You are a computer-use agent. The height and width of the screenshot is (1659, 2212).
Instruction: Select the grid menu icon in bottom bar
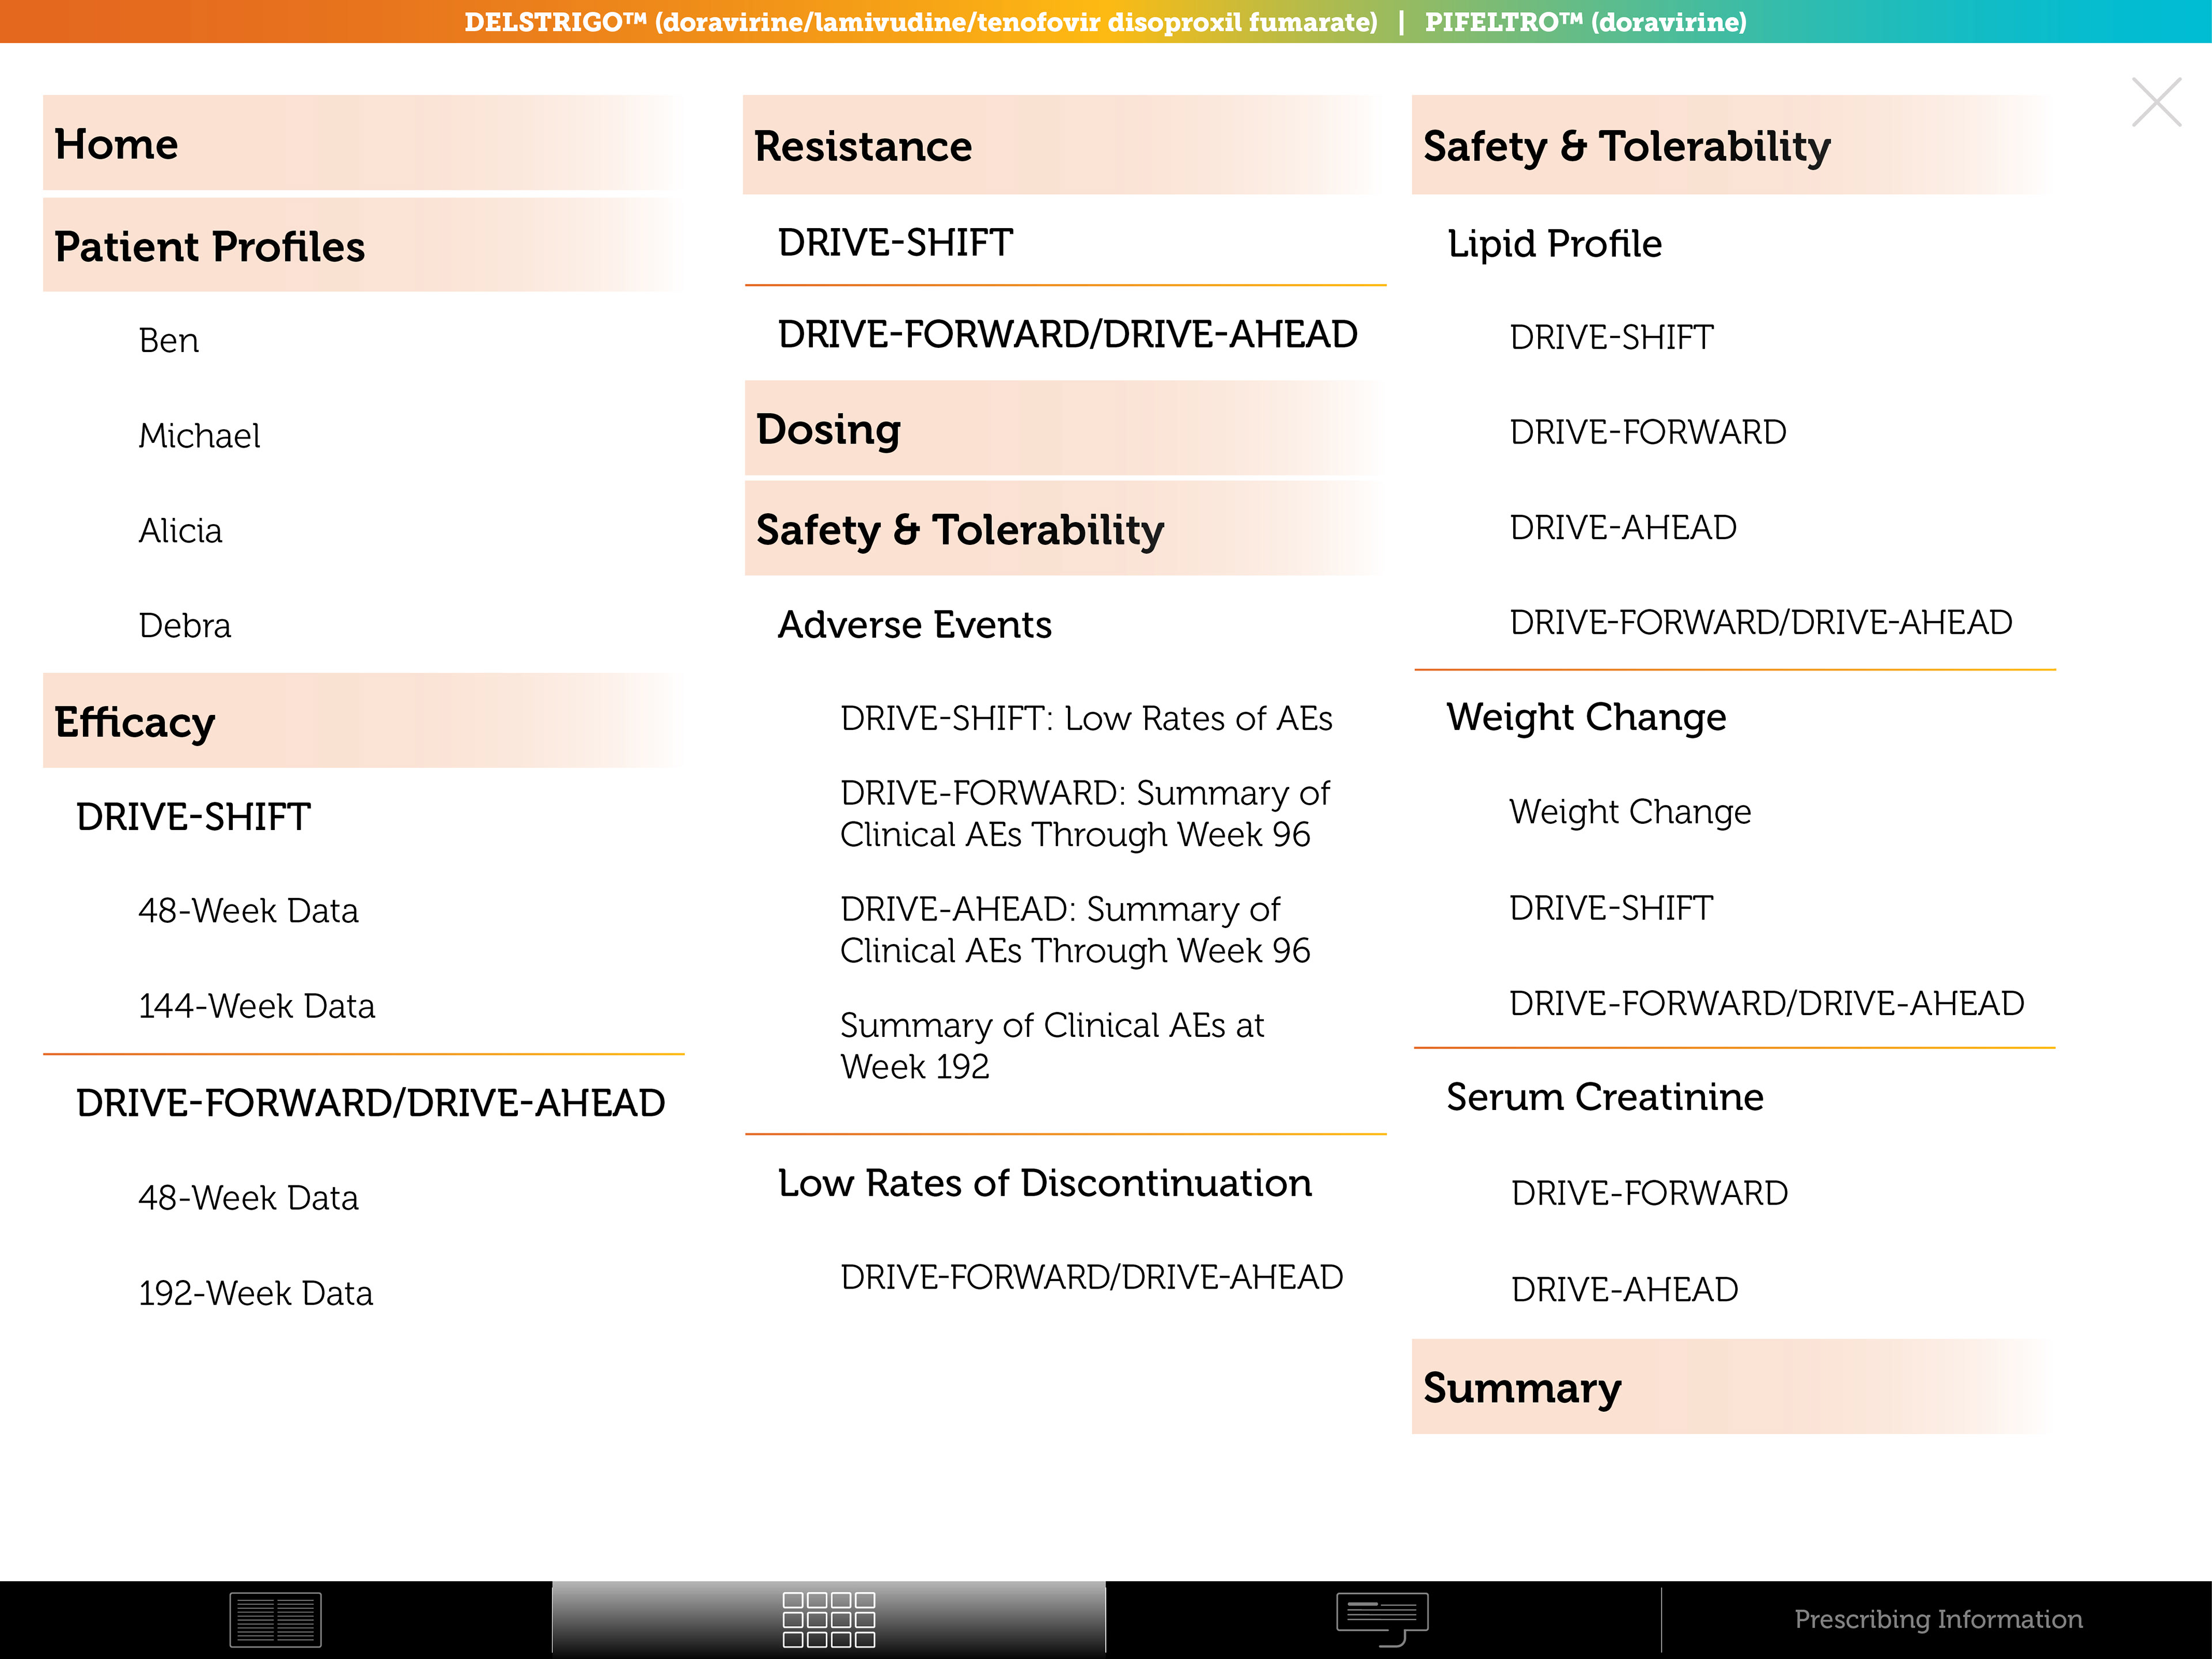(828, 1618)
